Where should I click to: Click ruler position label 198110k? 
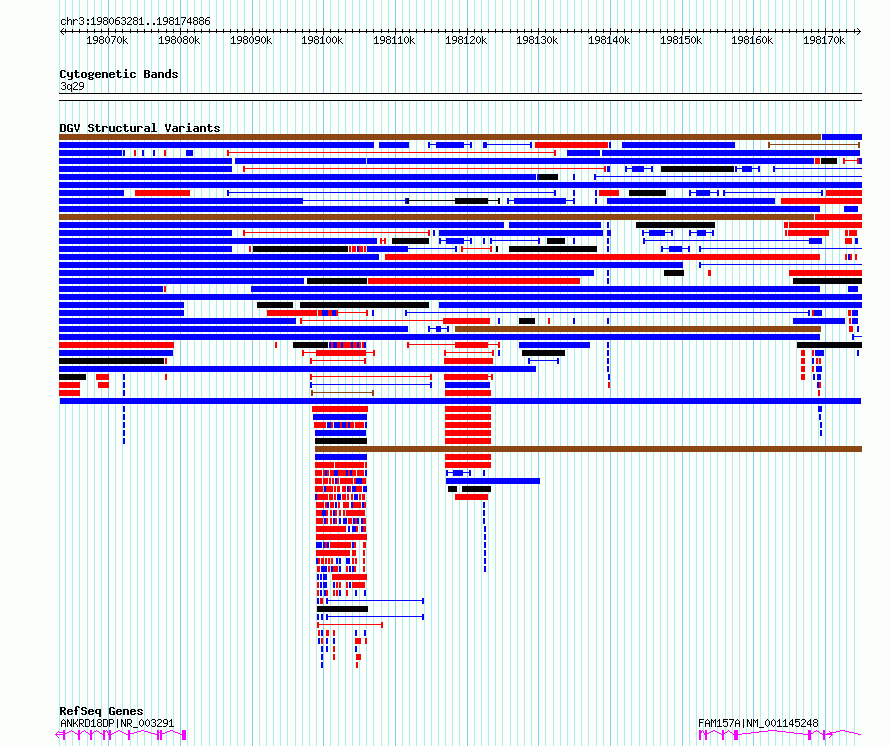pyautogui.click(x=394, y=40)
